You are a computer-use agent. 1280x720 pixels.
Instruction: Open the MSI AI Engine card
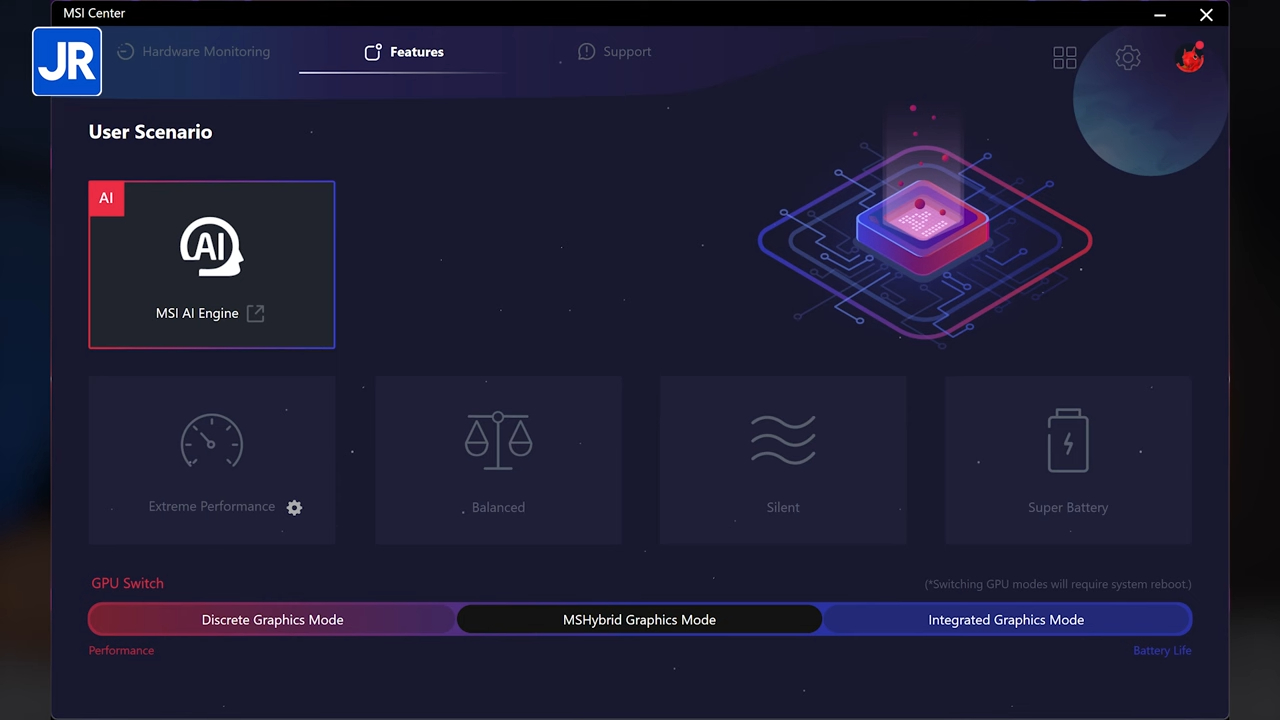[x=211, y=265]
